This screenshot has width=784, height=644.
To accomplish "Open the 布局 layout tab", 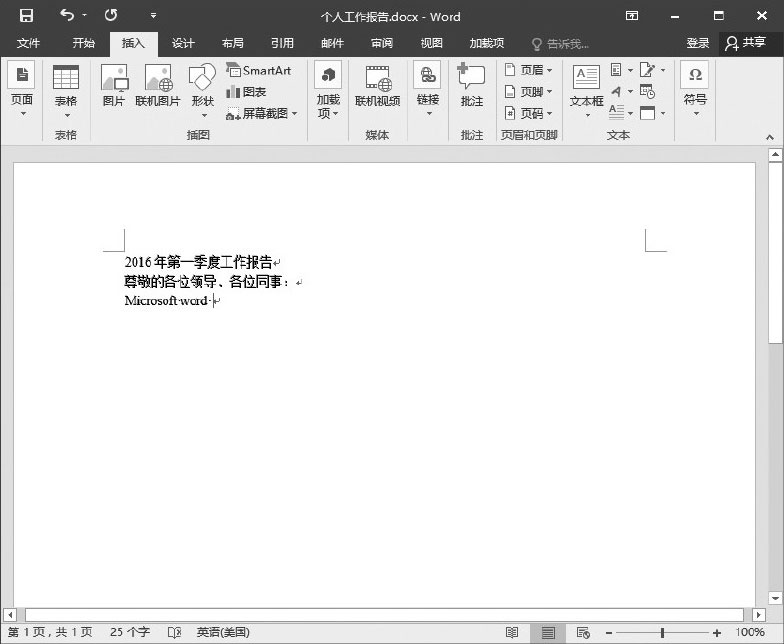I will tap(232, 43).
